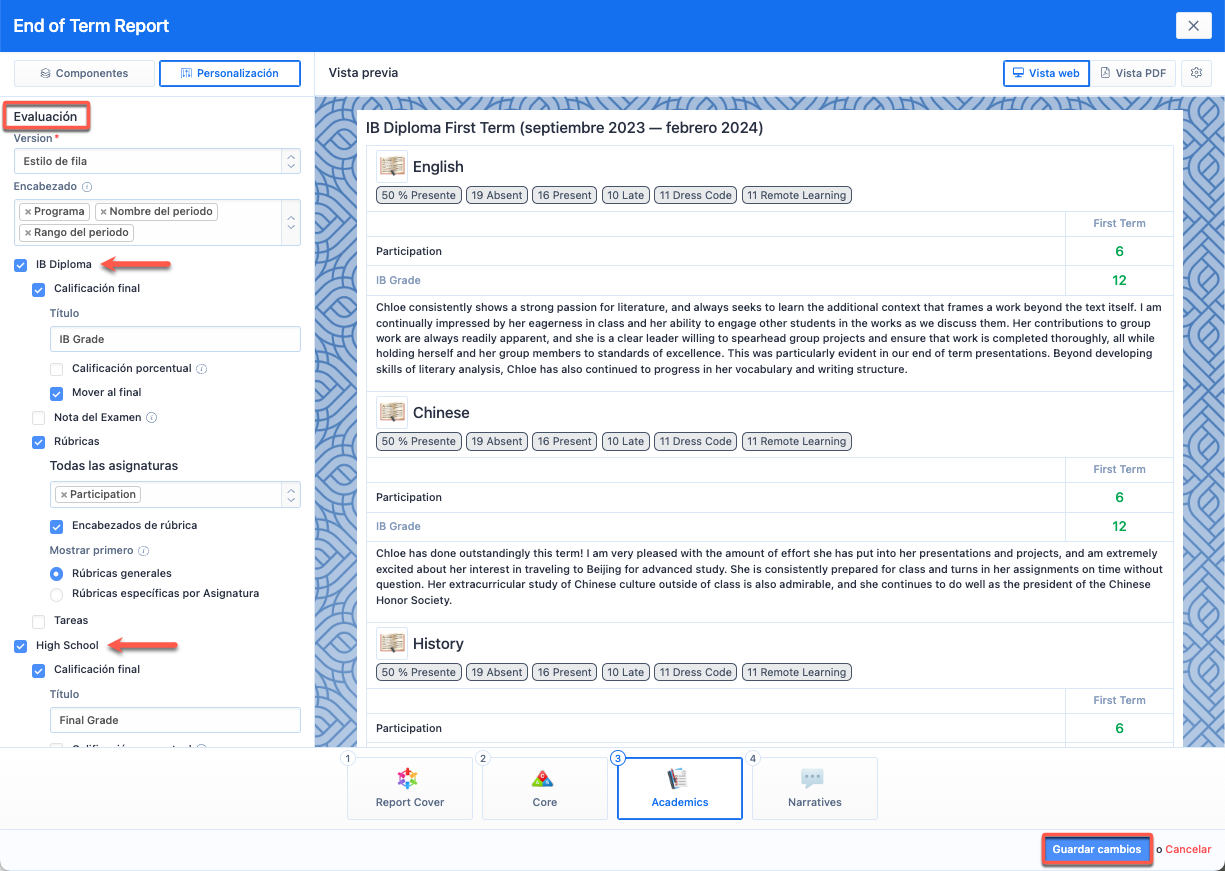Screen dimensions: 1225x871
Task: Select the Narratives page thumbnail
Action: click(814, 788)
